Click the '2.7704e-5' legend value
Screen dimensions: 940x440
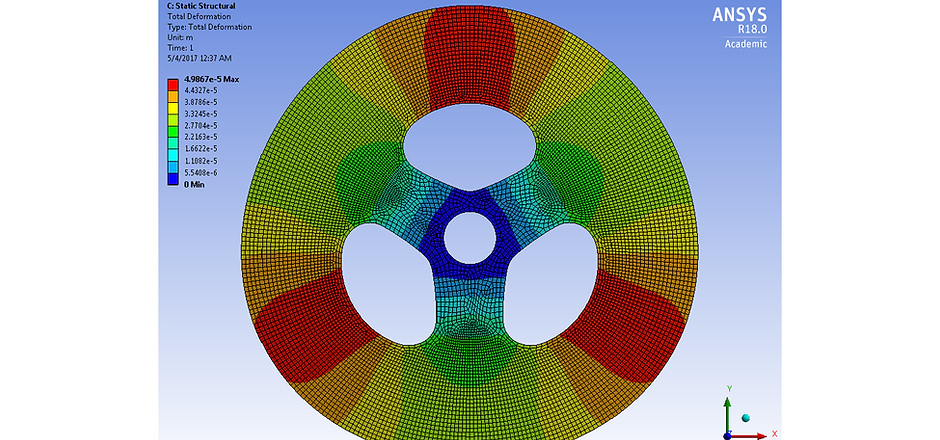pyautogui.click(x=200, y=126)
